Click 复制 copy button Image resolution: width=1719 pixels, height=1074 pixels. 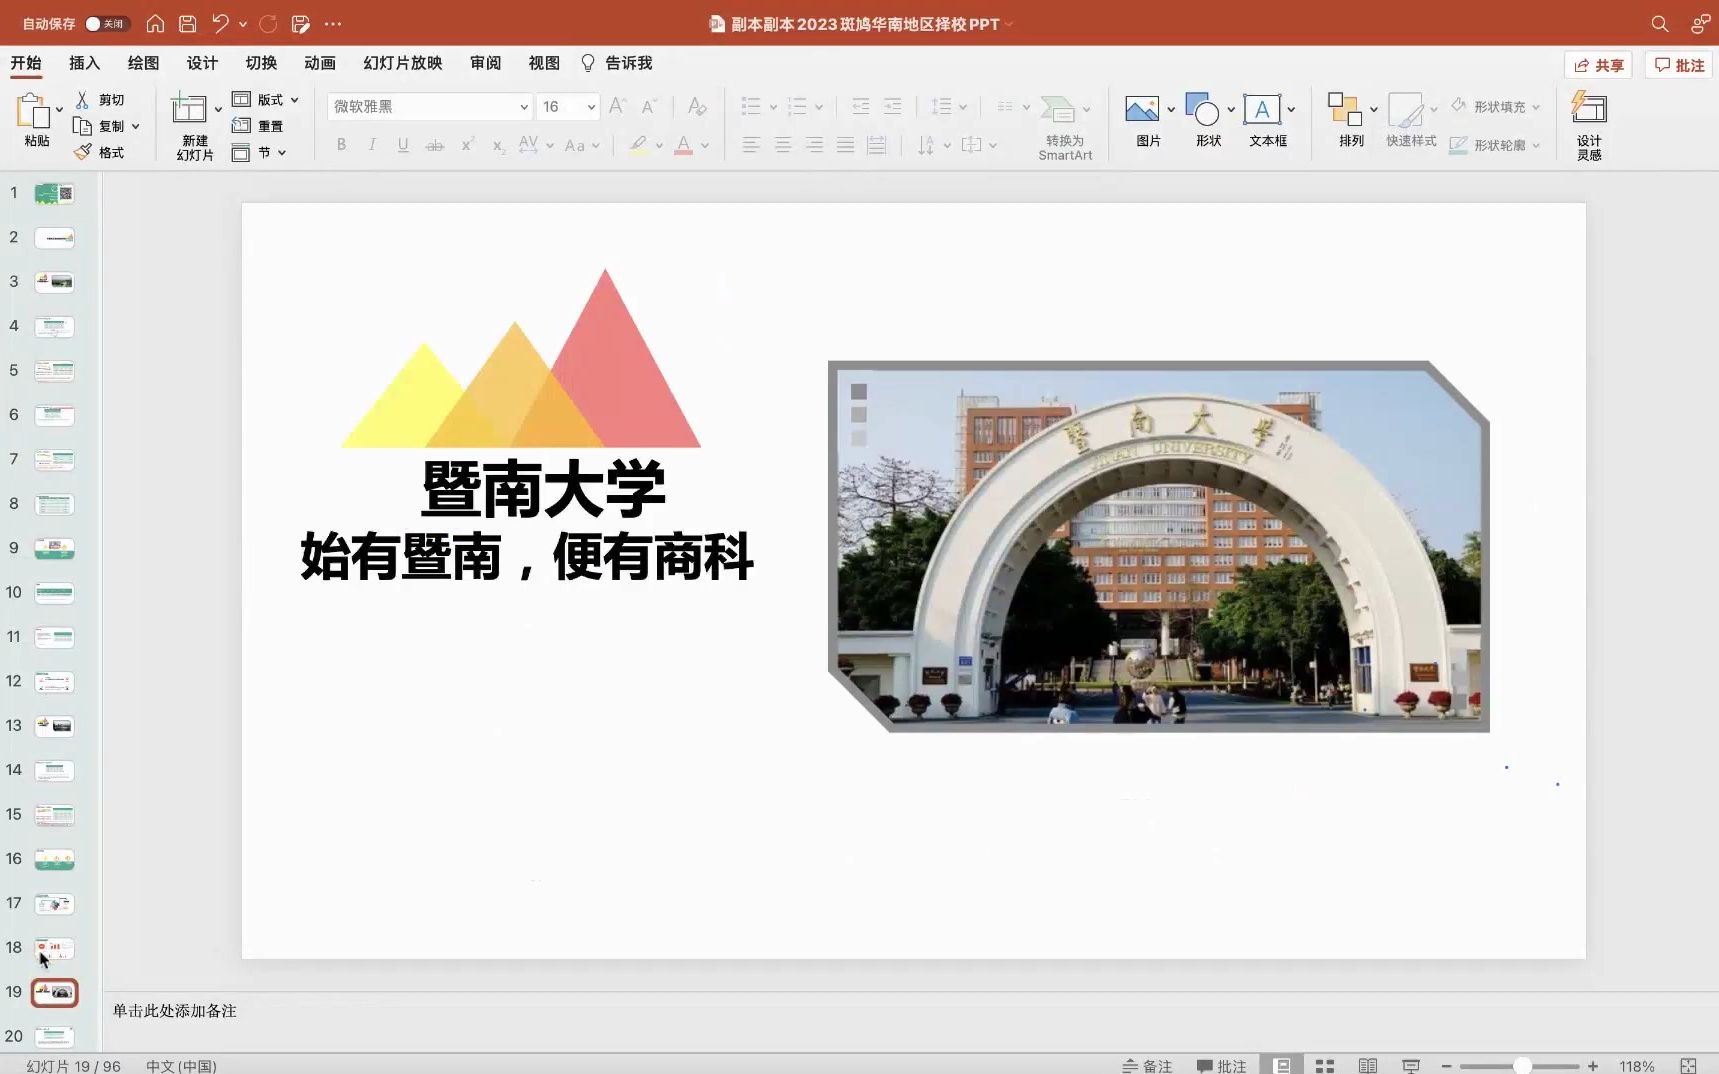[x=99, y=126]
